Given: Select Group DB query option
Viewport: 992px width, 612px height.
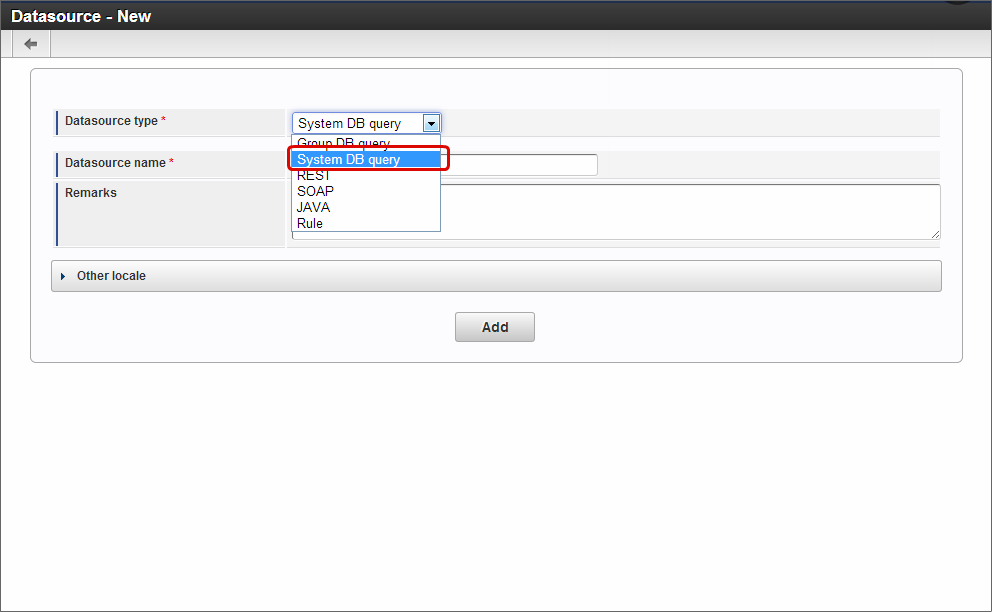Looking at the screenshot, I should pyautogui.click(x=365, y=143).
